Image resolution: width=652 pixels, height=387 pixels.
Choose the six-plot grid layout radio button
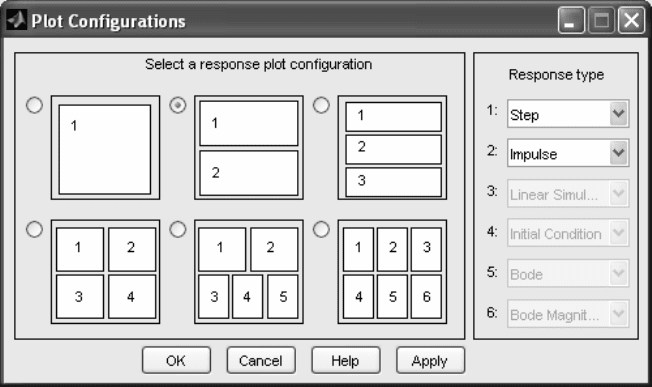coord(321,229)
